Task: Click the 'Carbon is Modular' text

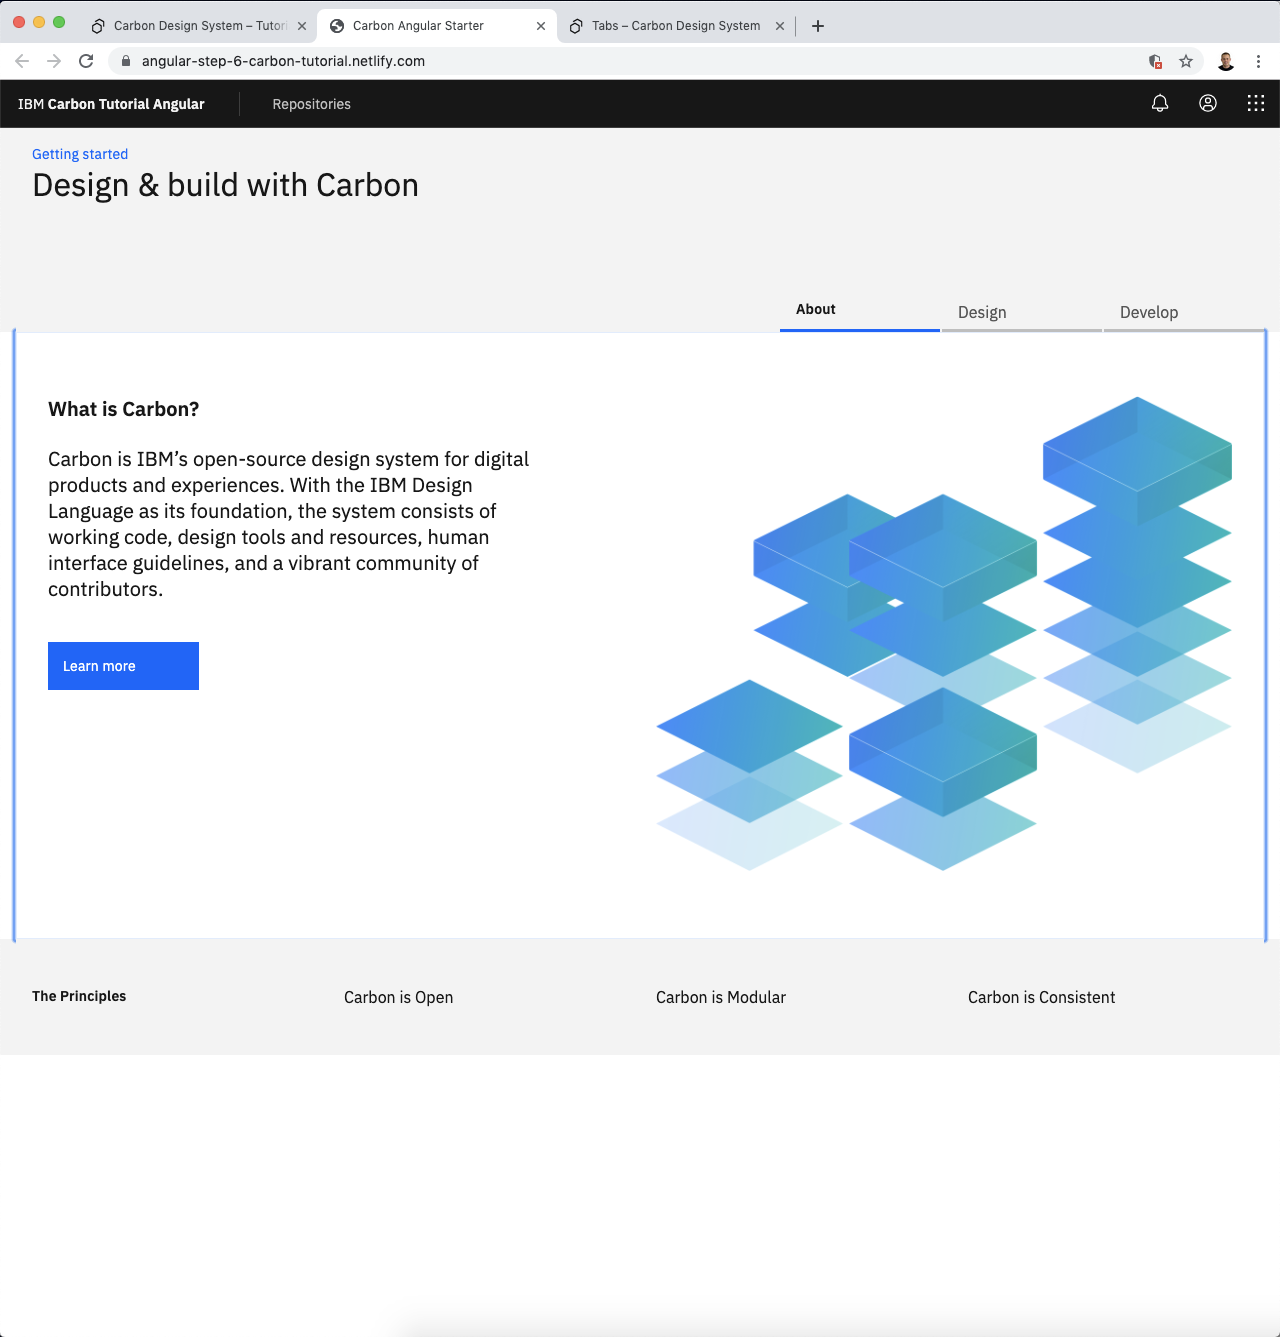Action: 721,997
